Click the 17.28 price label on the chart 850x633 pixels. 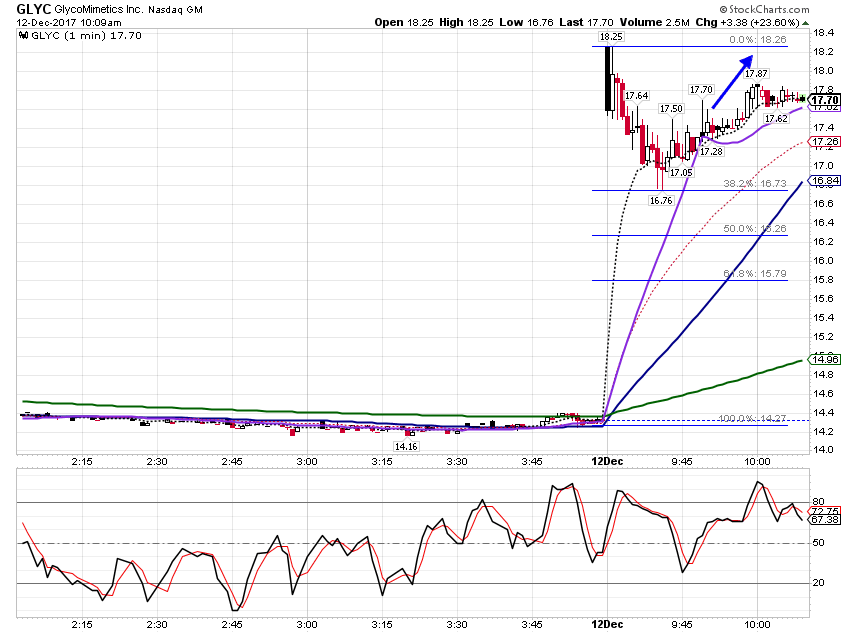[x=711, y=152]
